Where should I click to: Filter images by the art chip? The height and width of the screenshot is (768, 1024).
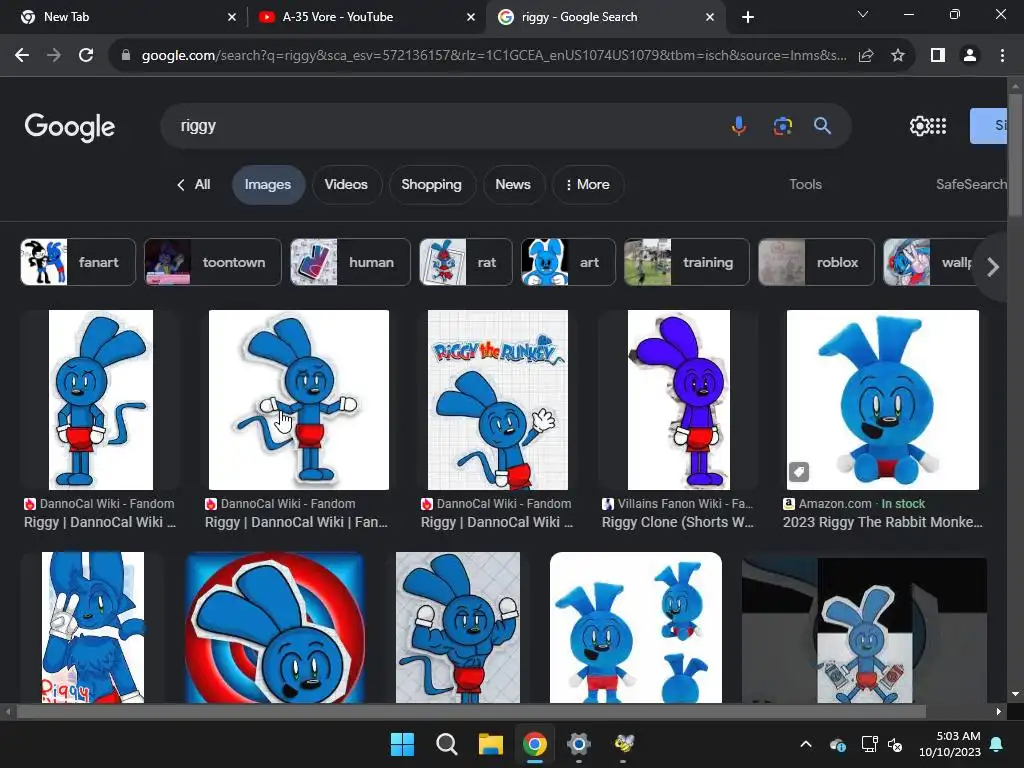[568, 262]
